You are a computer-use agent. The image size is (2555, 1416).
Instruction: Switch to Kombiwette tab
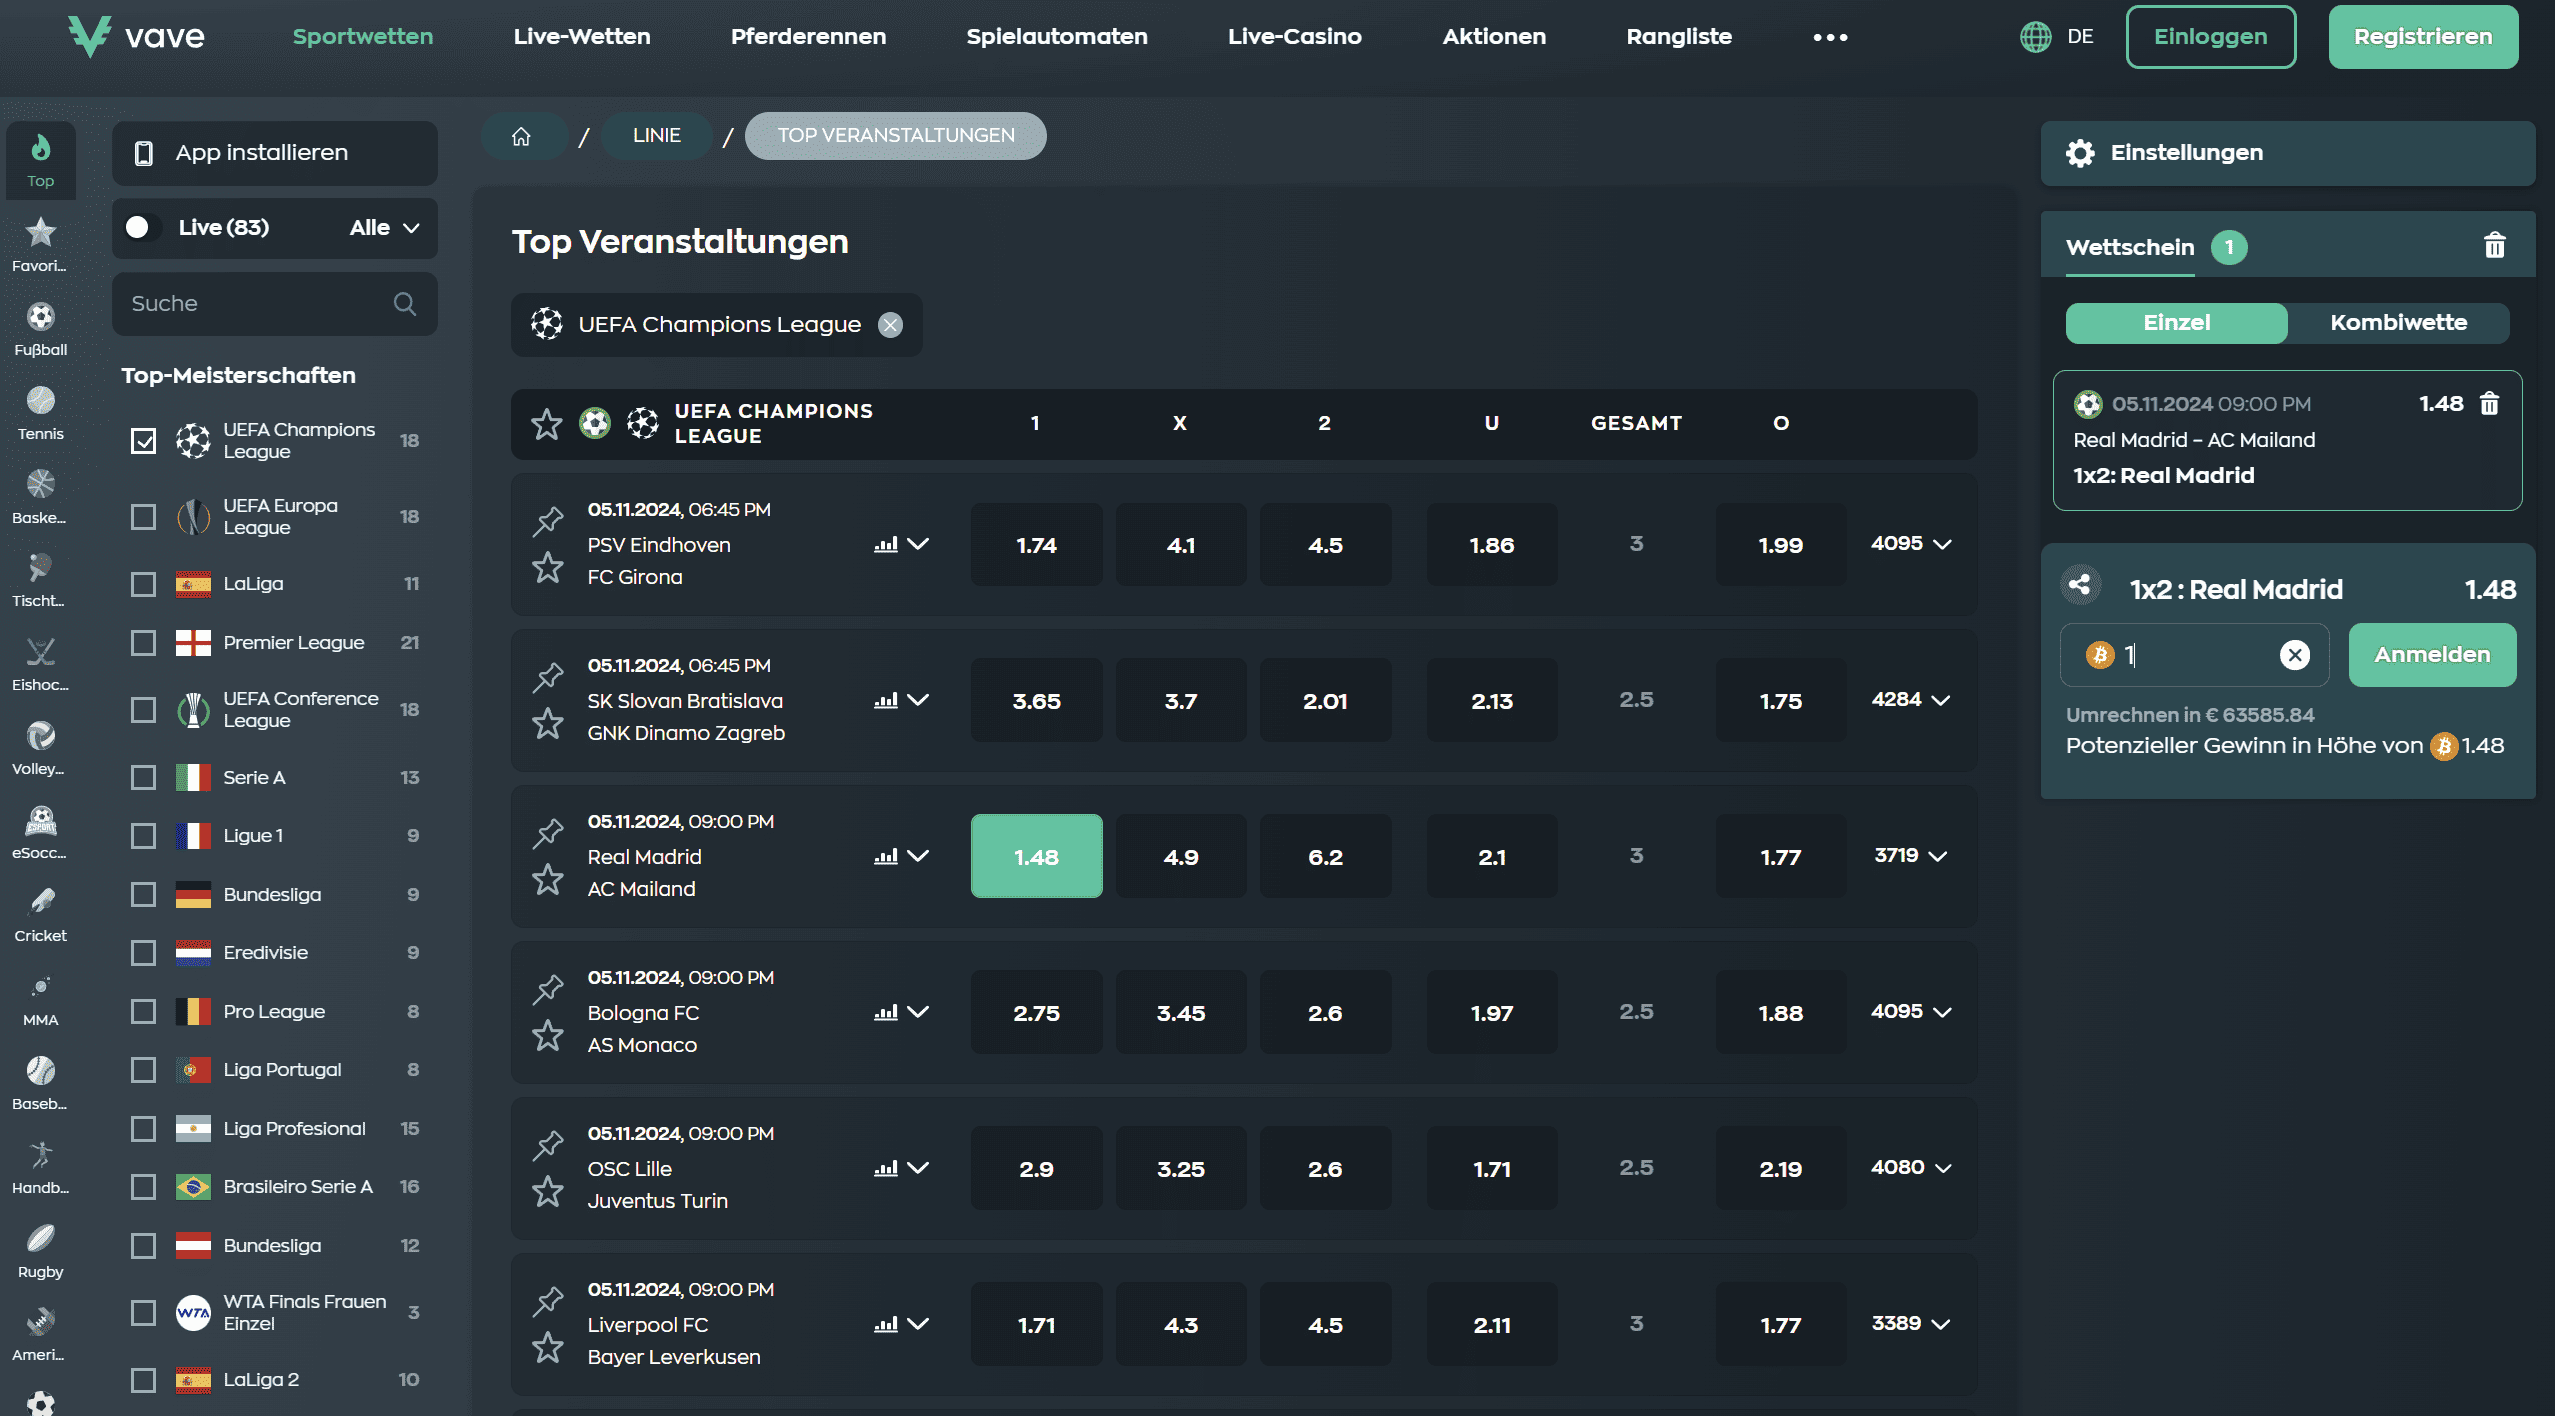(2398, 323)
